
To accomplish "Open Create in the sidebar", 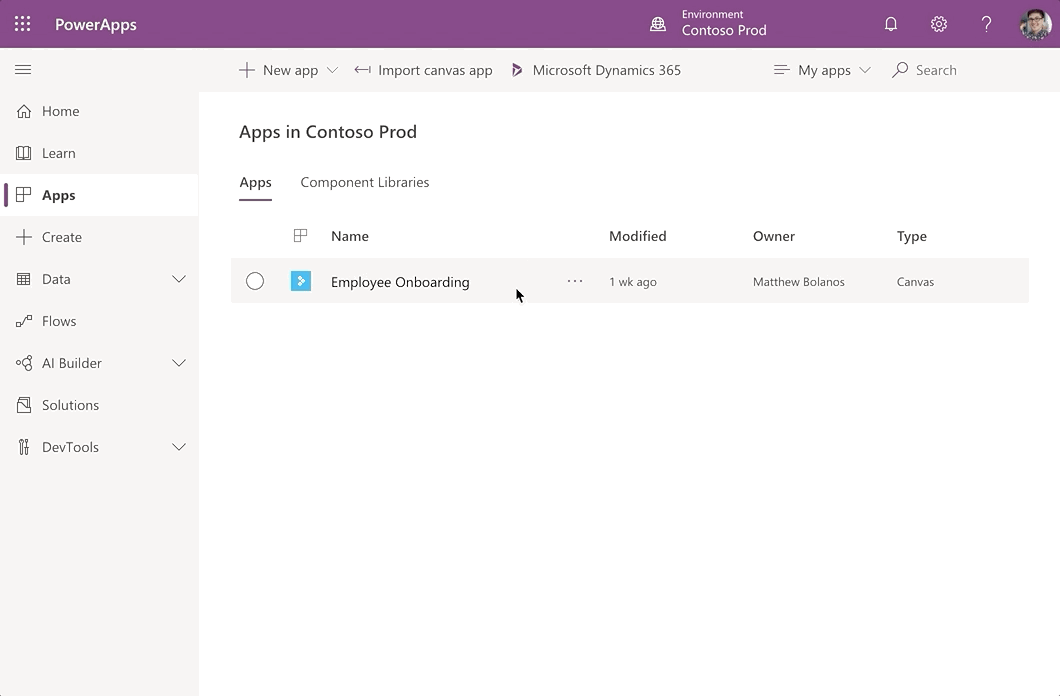I will pos(62,237).
